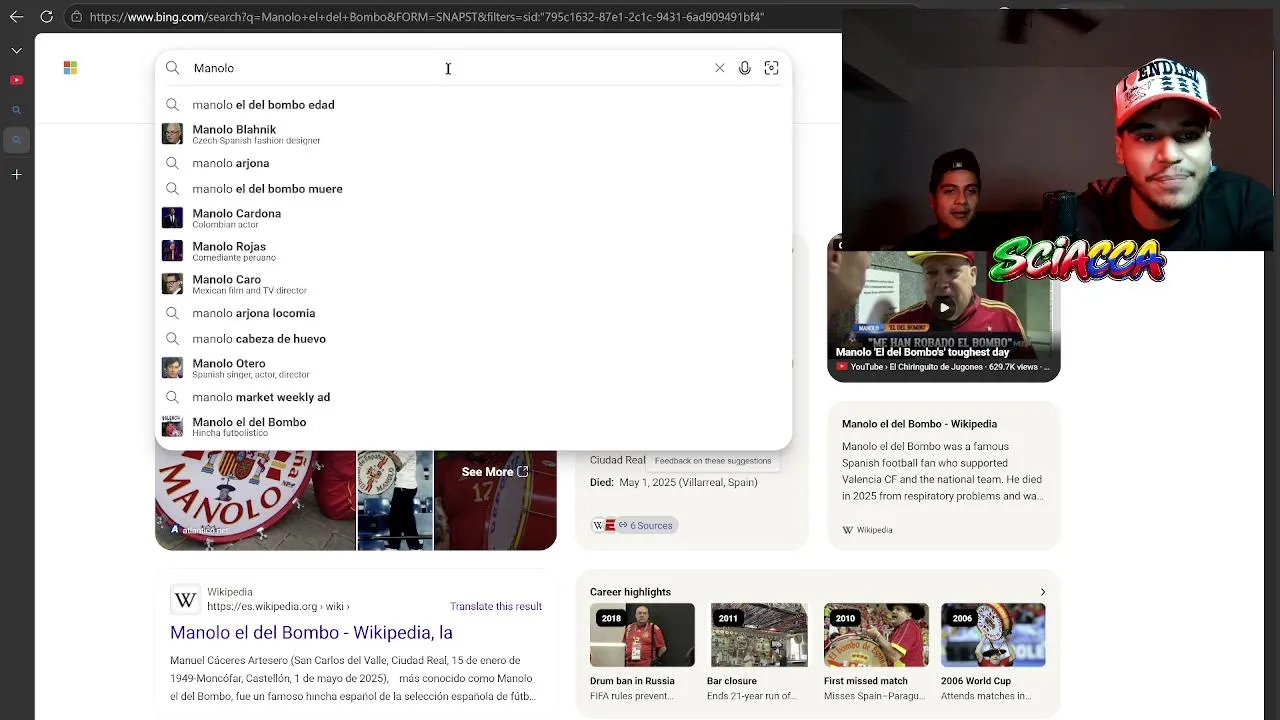
Task: Open the es.wikipedia.org result URL
Action: point(278,606)
